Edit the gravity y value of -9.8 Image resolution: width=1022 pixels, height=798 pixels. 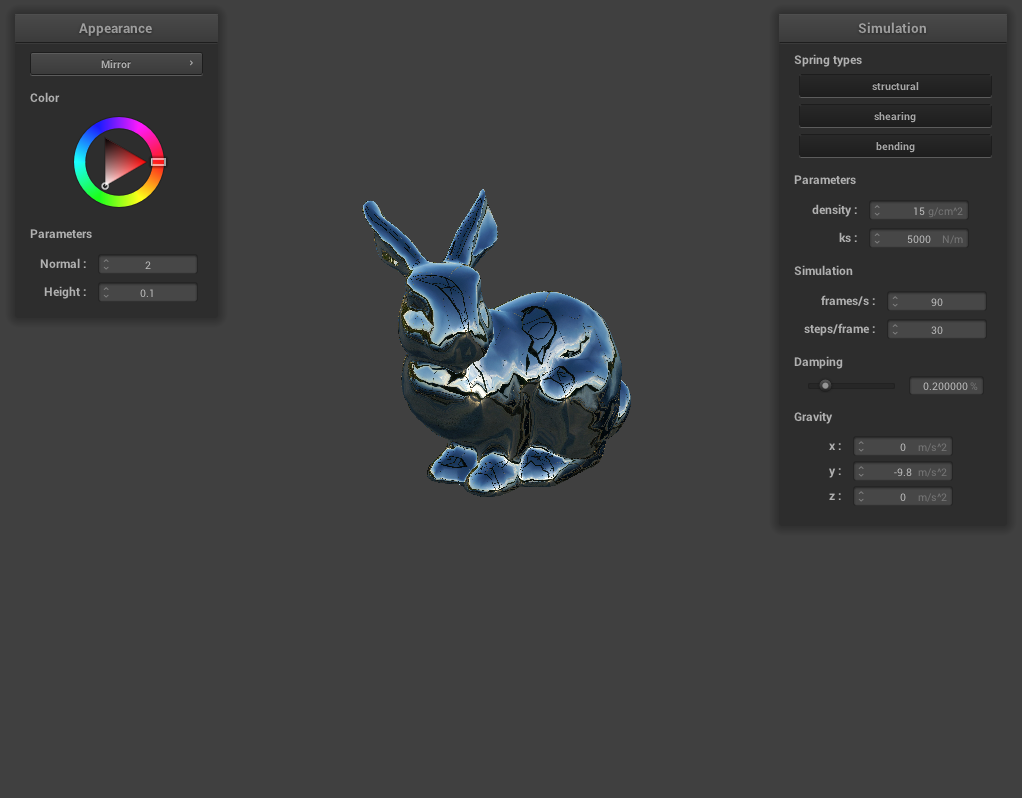[x=905, y=471]
